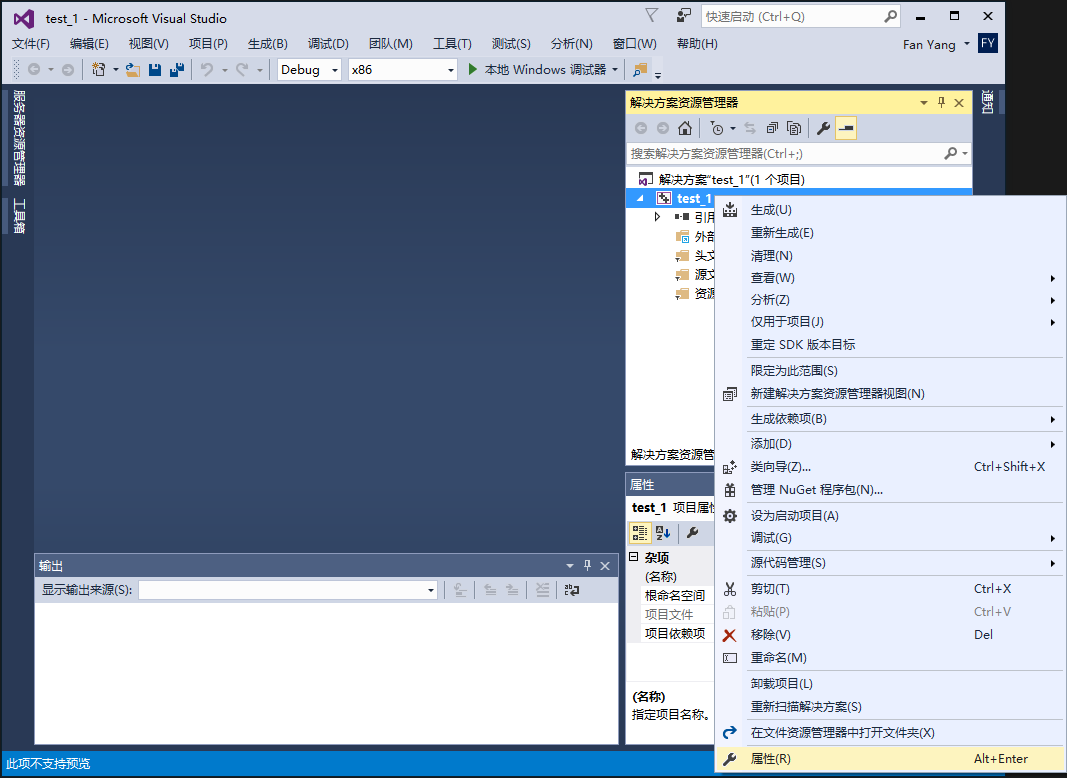Toggle categorized view in Properties panel
Screen dimensions: 1067x778
(x=640, y=533)
